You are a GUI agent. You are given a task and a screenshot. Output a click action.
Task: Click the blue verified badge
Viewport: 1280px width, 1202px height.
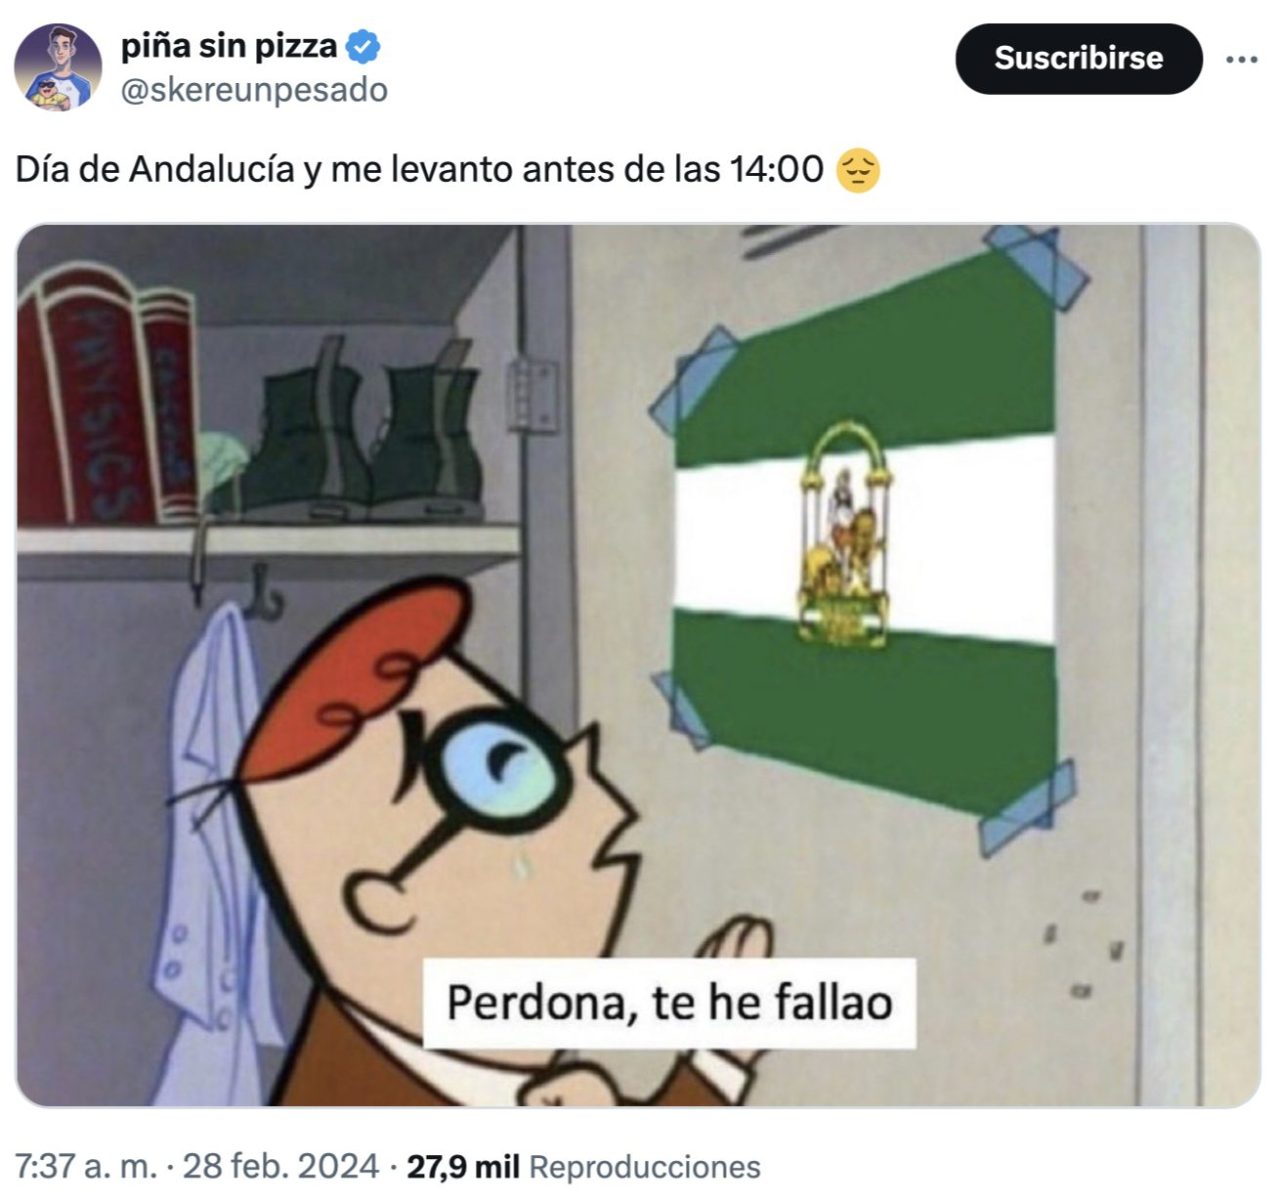(363, 46)
